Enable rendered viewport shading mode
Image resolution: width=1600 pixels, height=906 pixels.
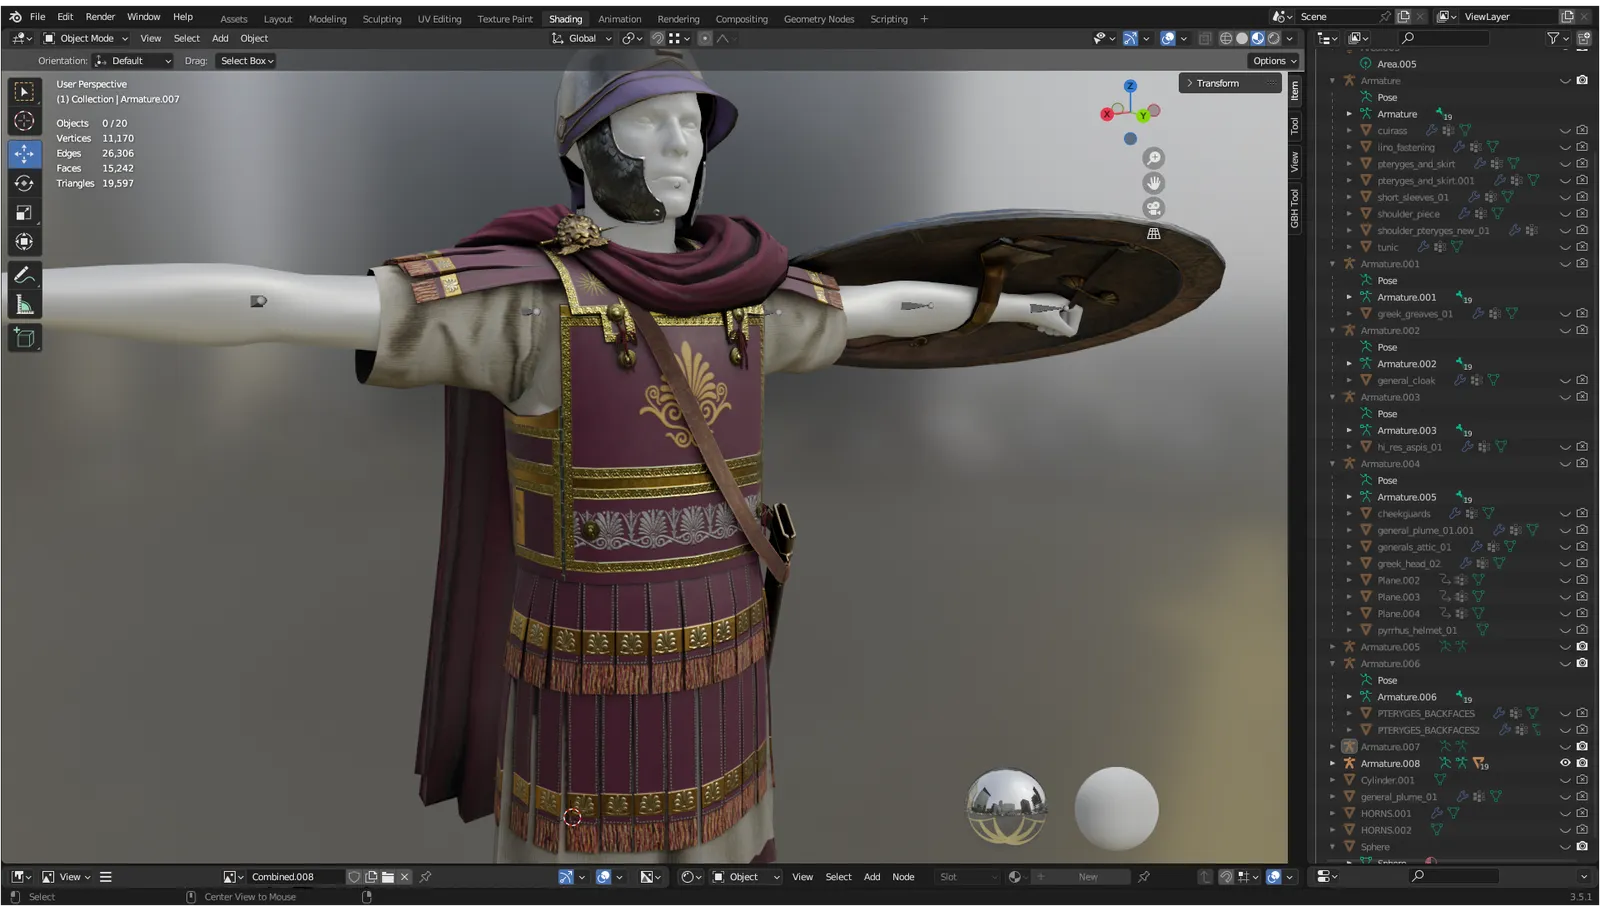(1274, 38)
